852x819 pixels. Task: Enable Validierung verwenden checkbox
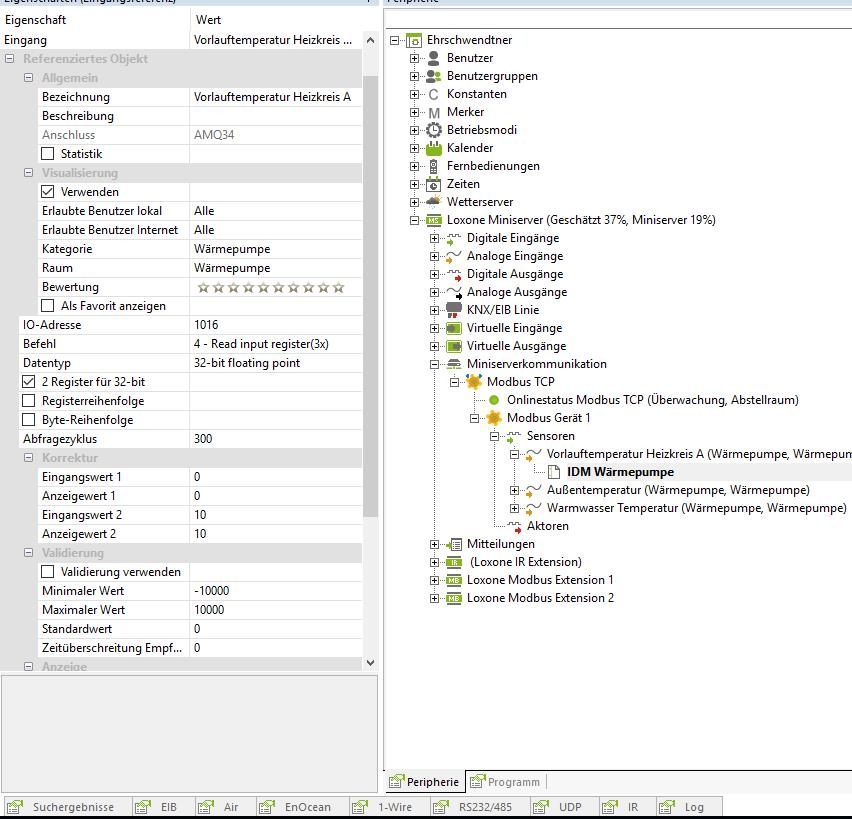[x=48, y=572]
